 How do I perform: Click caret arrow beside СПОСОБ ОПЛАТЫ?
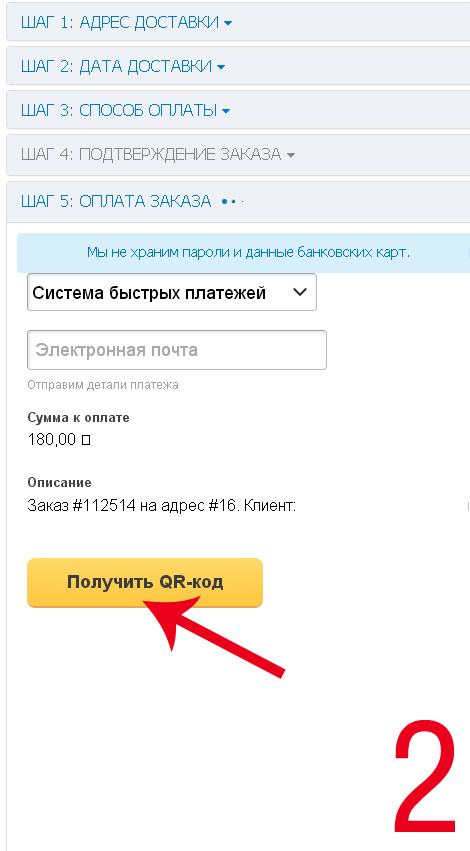pos(226,112)
